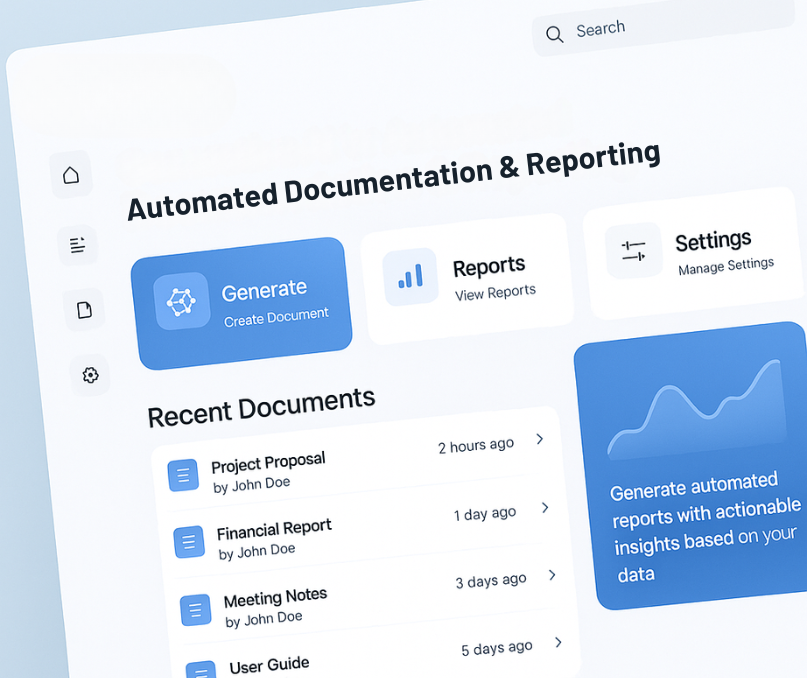The image size is (807, 678).
Task: Click the Automated Documentation & Reporting heading
Action: pyautogui.click(x=394, y=181)
